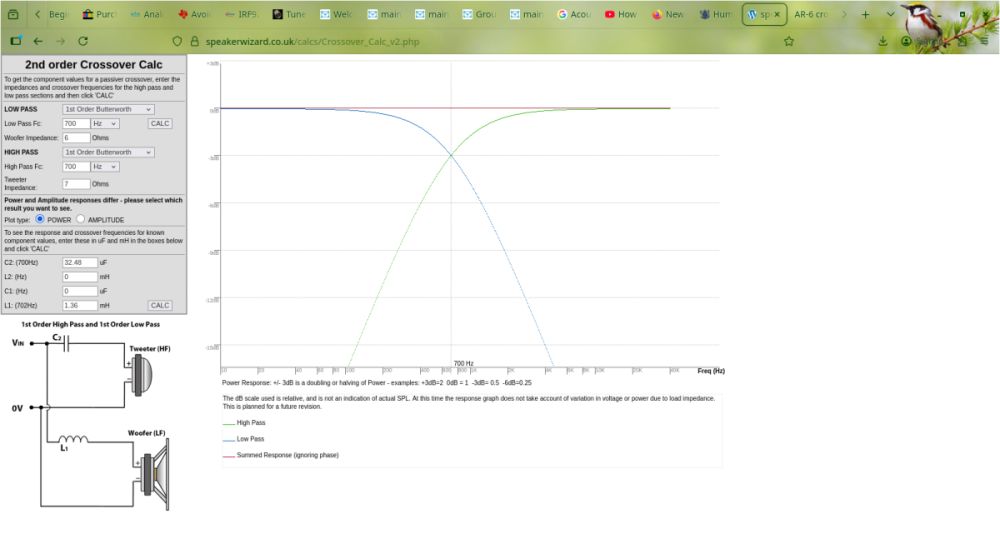Open the downloads panel
This screenshot has width=1000, height=539.
pos(883,41)
